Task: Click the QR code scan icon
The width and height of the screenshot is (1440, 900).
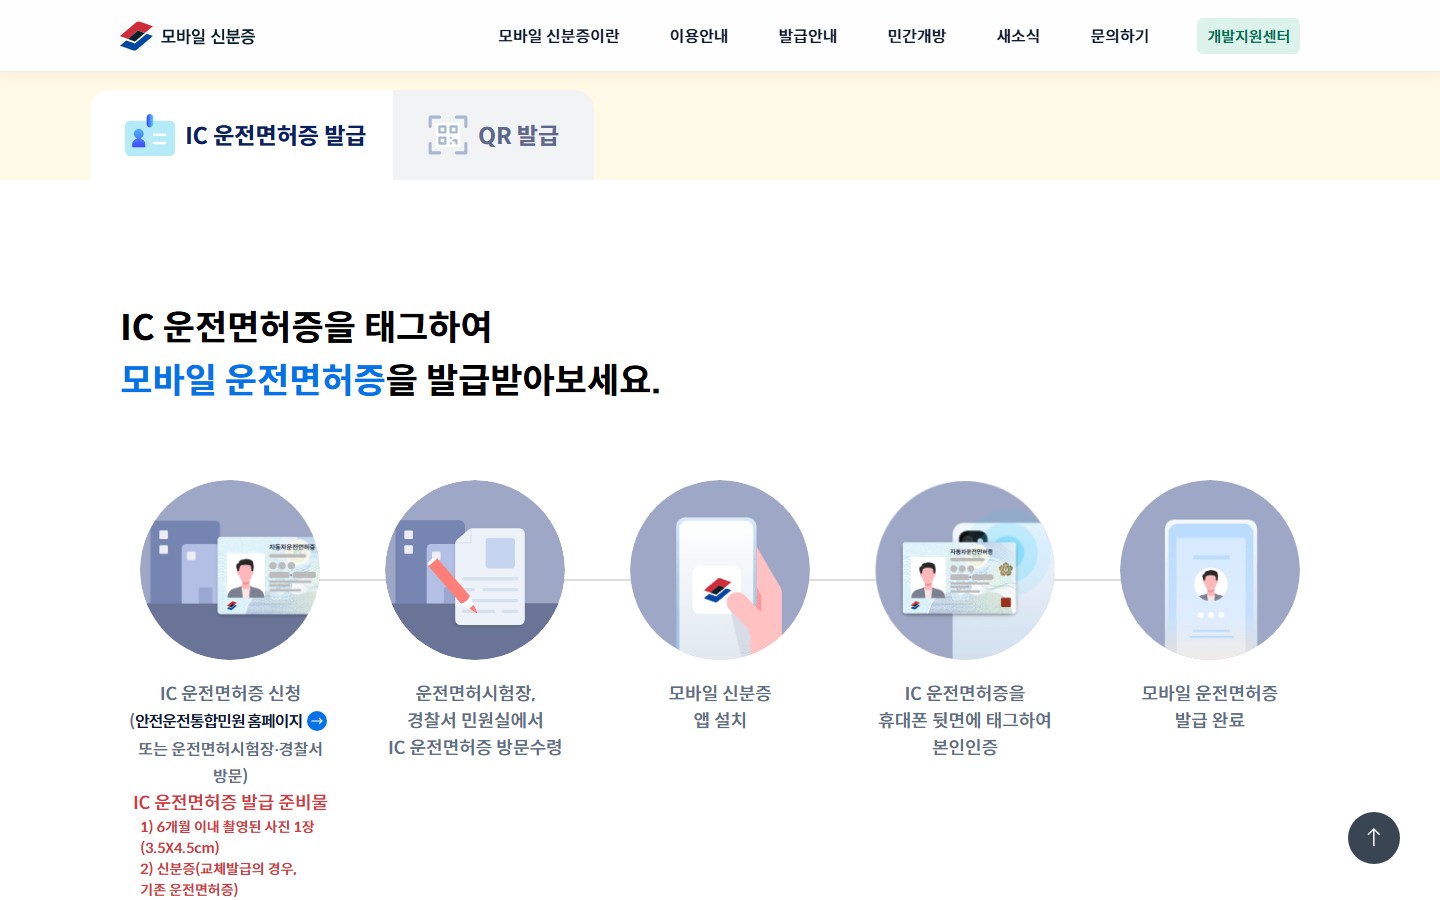Action: [448, 135]
